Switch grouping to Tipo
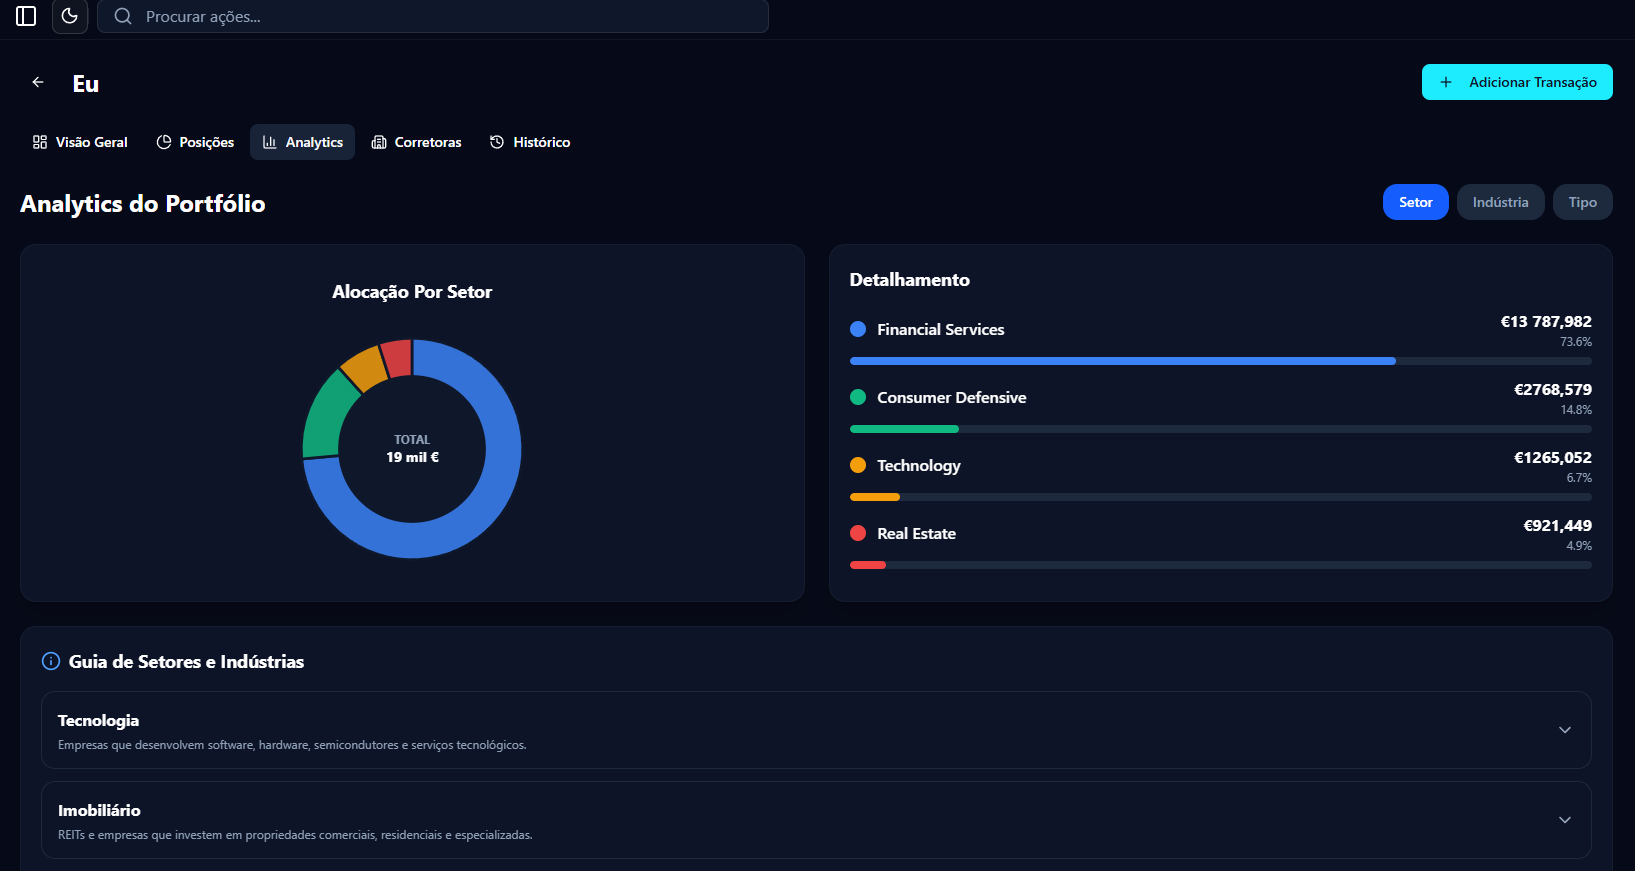 (x=1583, y=202)
